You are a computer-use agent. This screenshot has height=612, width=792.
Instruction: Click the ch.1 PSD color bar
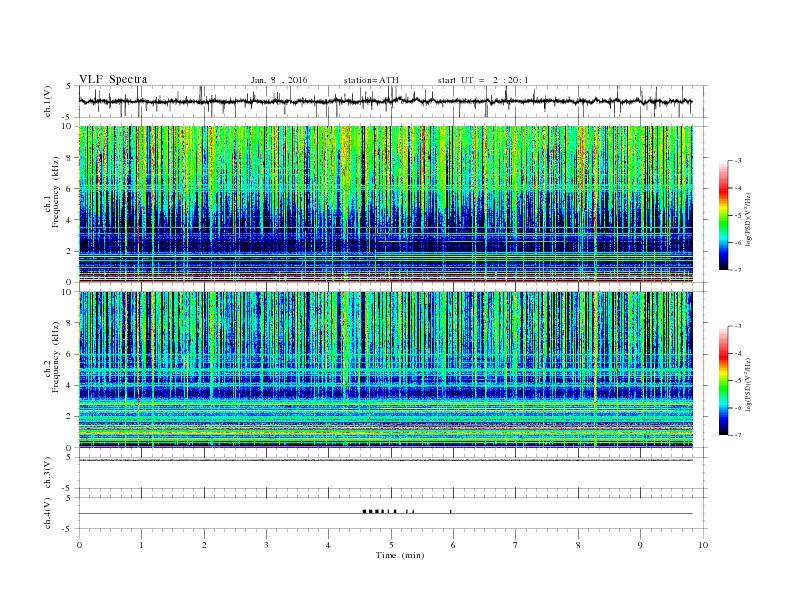tap(724, 215)
